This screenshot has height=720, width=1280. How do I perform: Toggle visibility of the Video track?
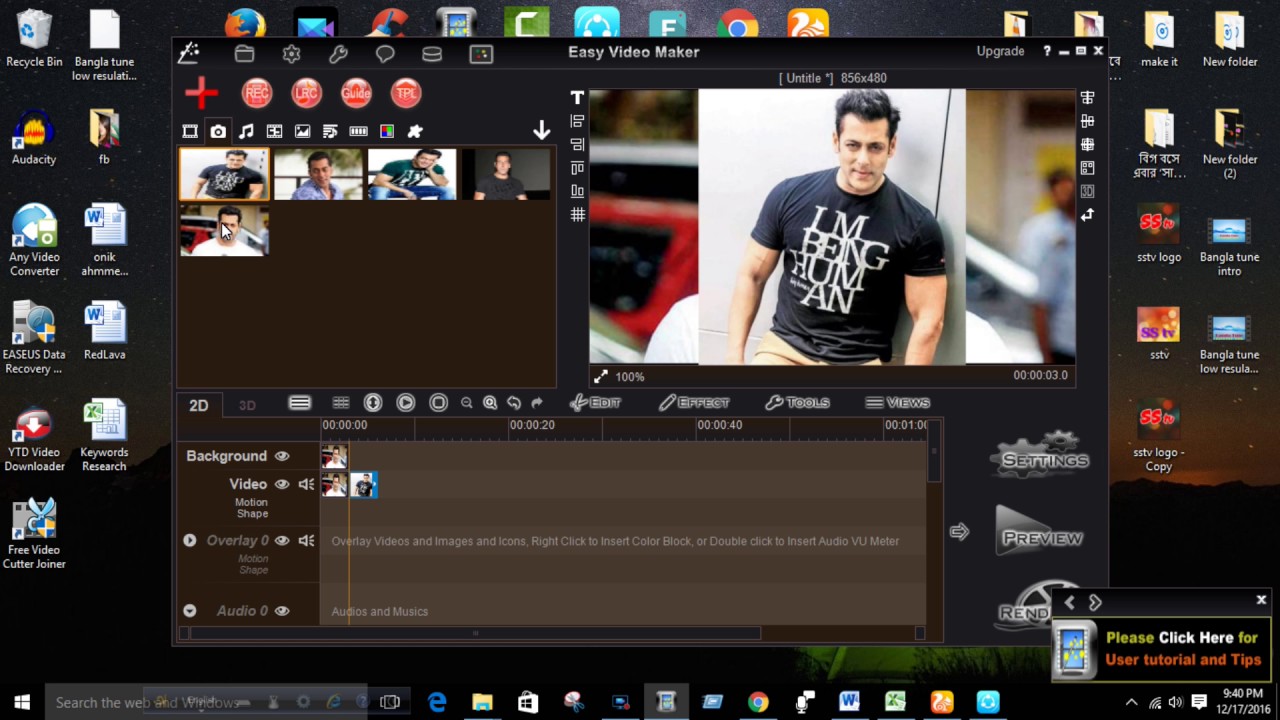[282, 484]
